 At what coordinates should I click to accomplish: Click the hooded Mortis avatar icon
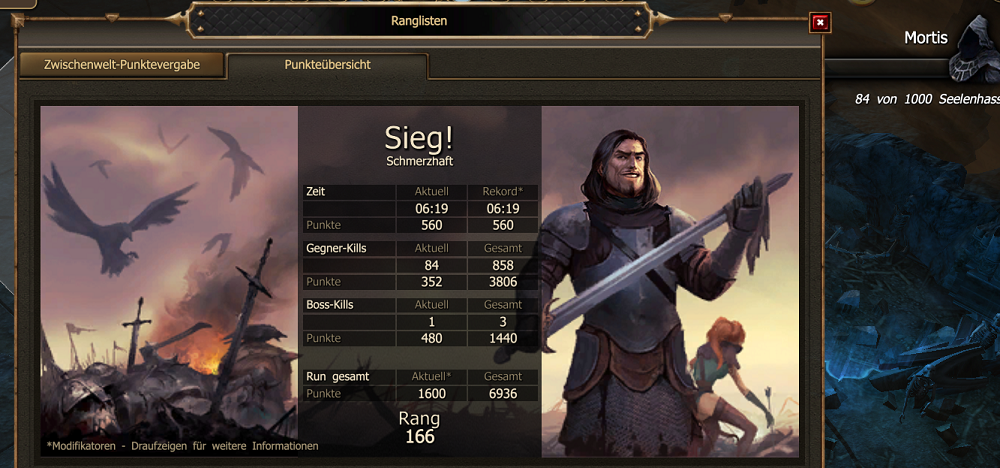tap(973, 48)
